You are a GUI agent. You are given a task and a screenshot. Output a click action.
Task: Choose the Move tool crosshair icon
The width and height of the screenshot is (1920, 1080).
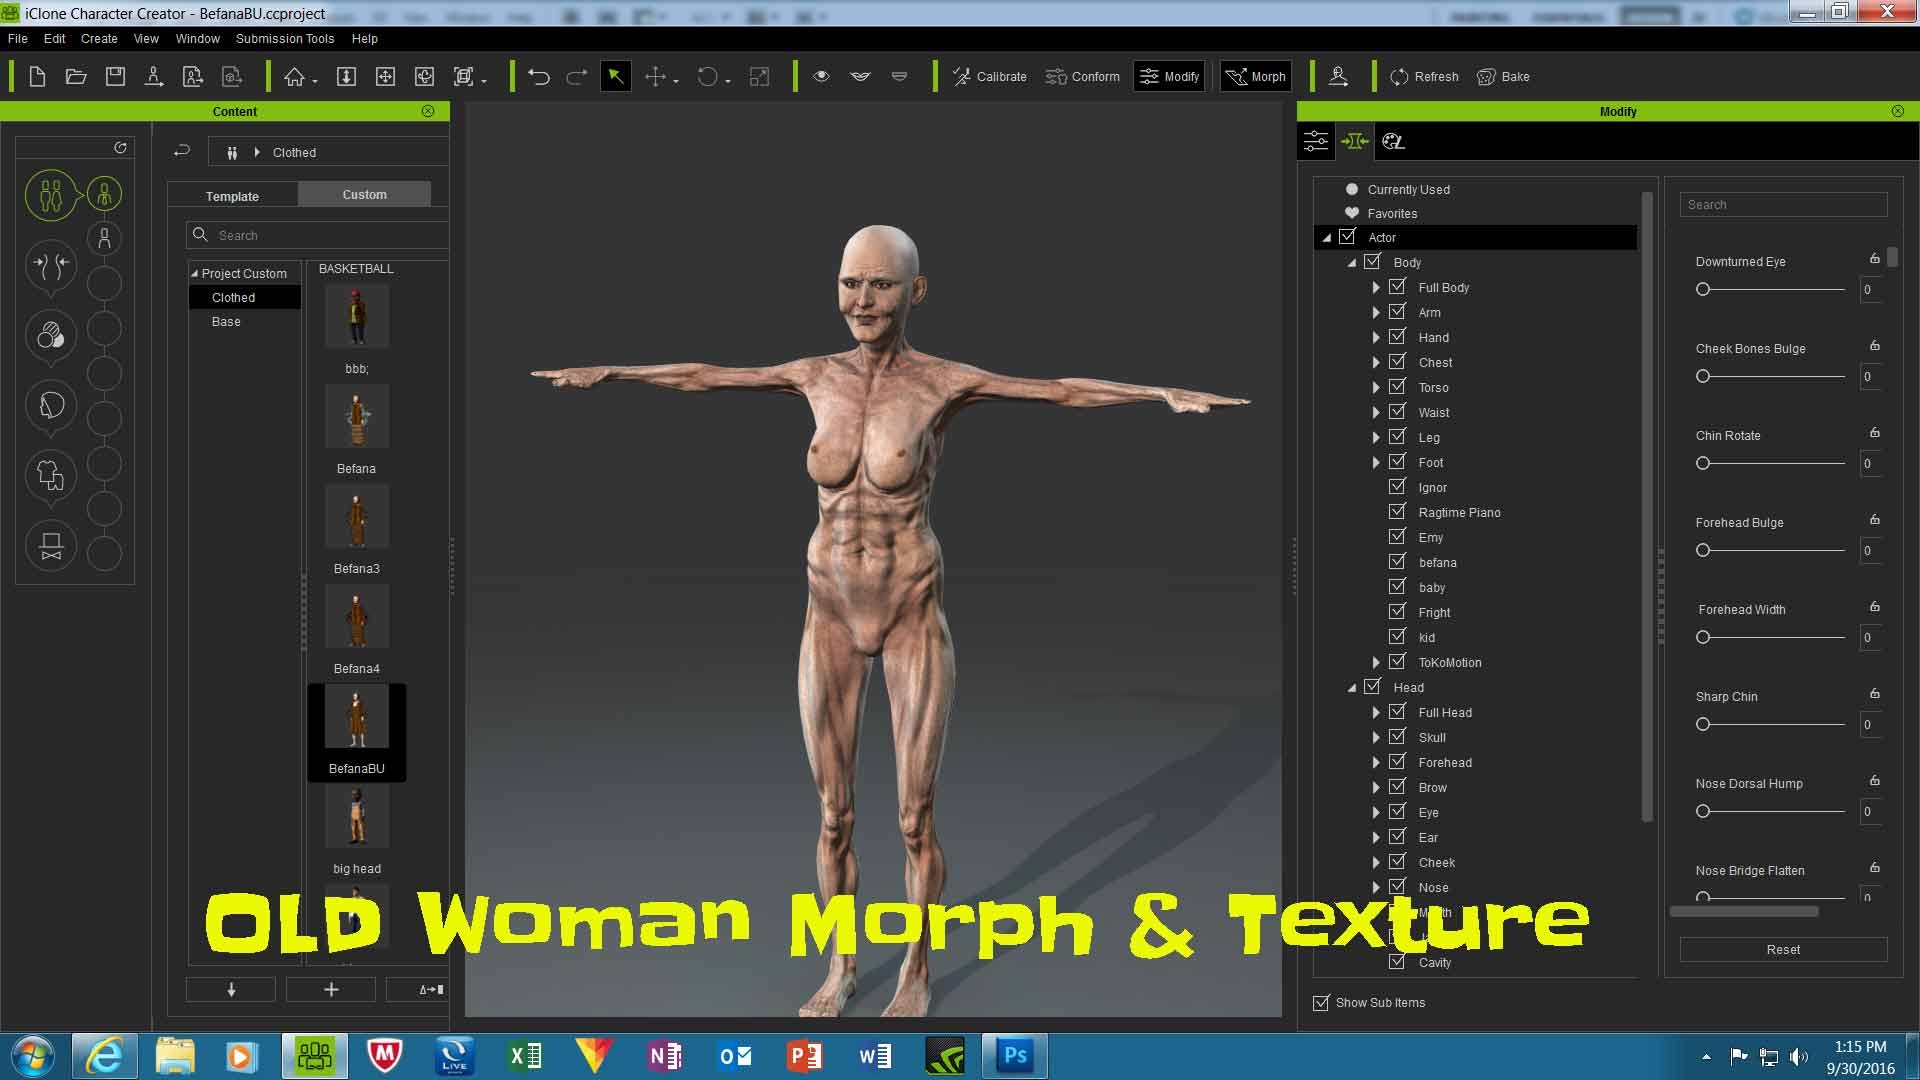pyautogui.click(x=656, y=77)
